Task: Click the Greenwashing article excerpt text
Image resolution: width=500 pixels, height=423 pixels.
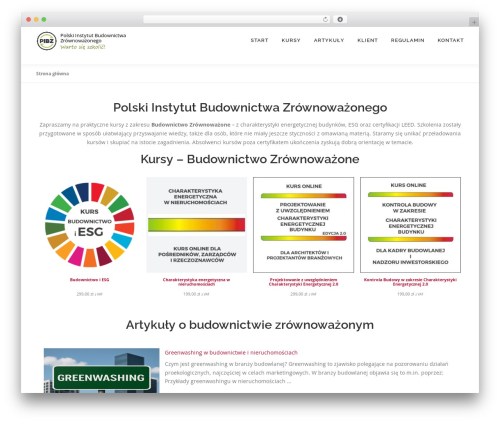Action: tap(306, 373)
